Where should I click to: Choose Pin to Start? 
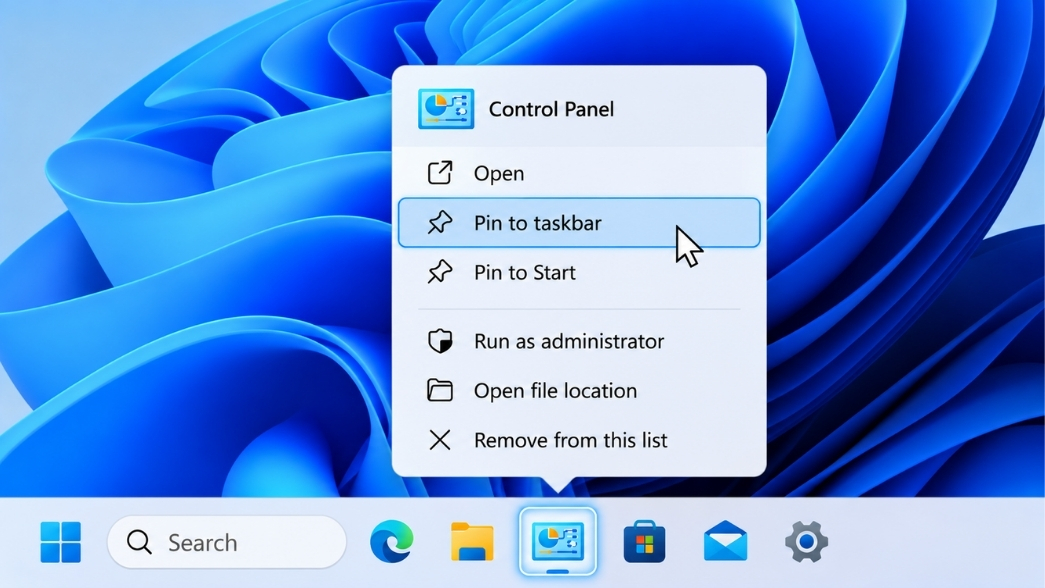(578, 272)
